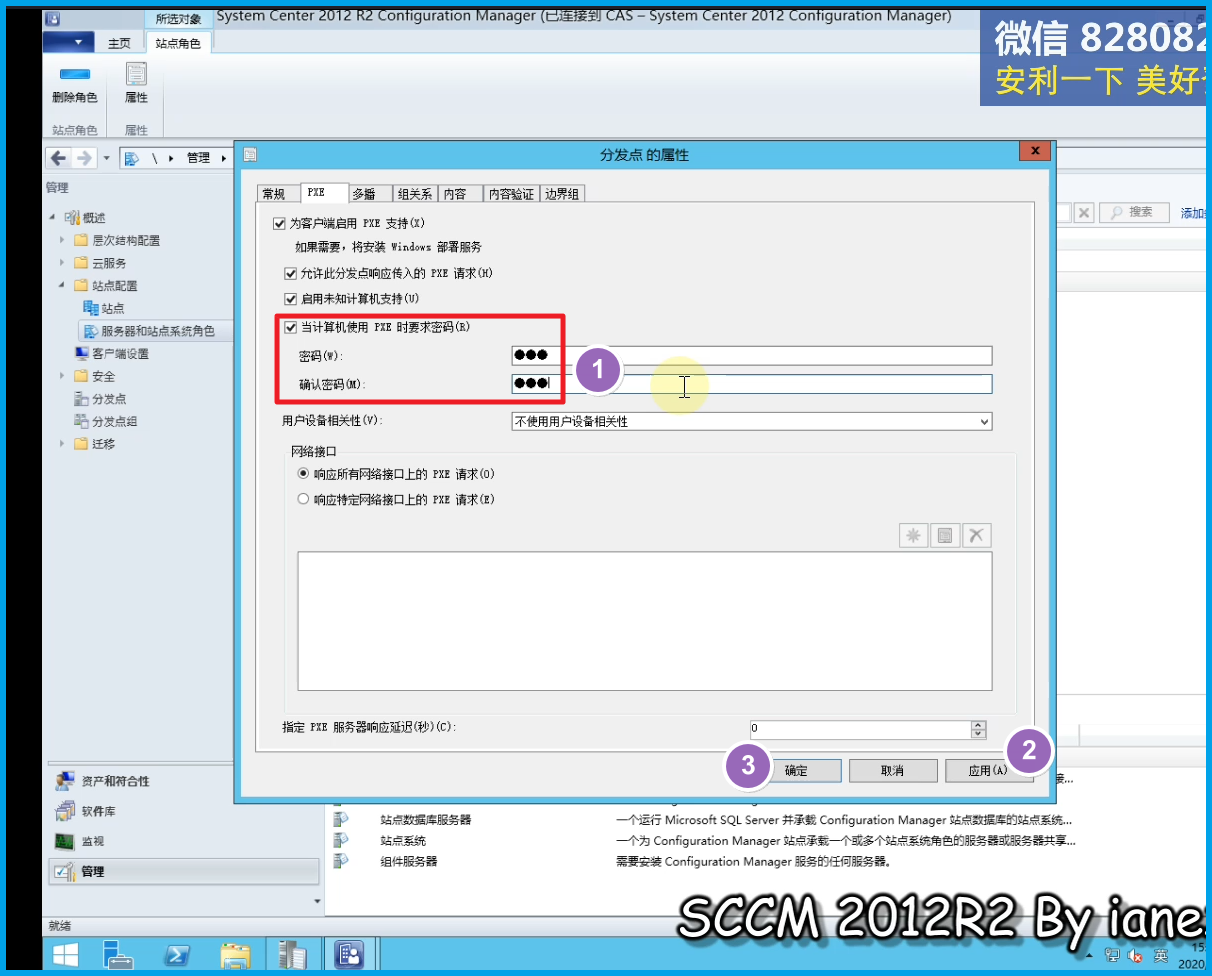
Task: Open Server Manager from taskbar
Action: click(x=119, y=954)
